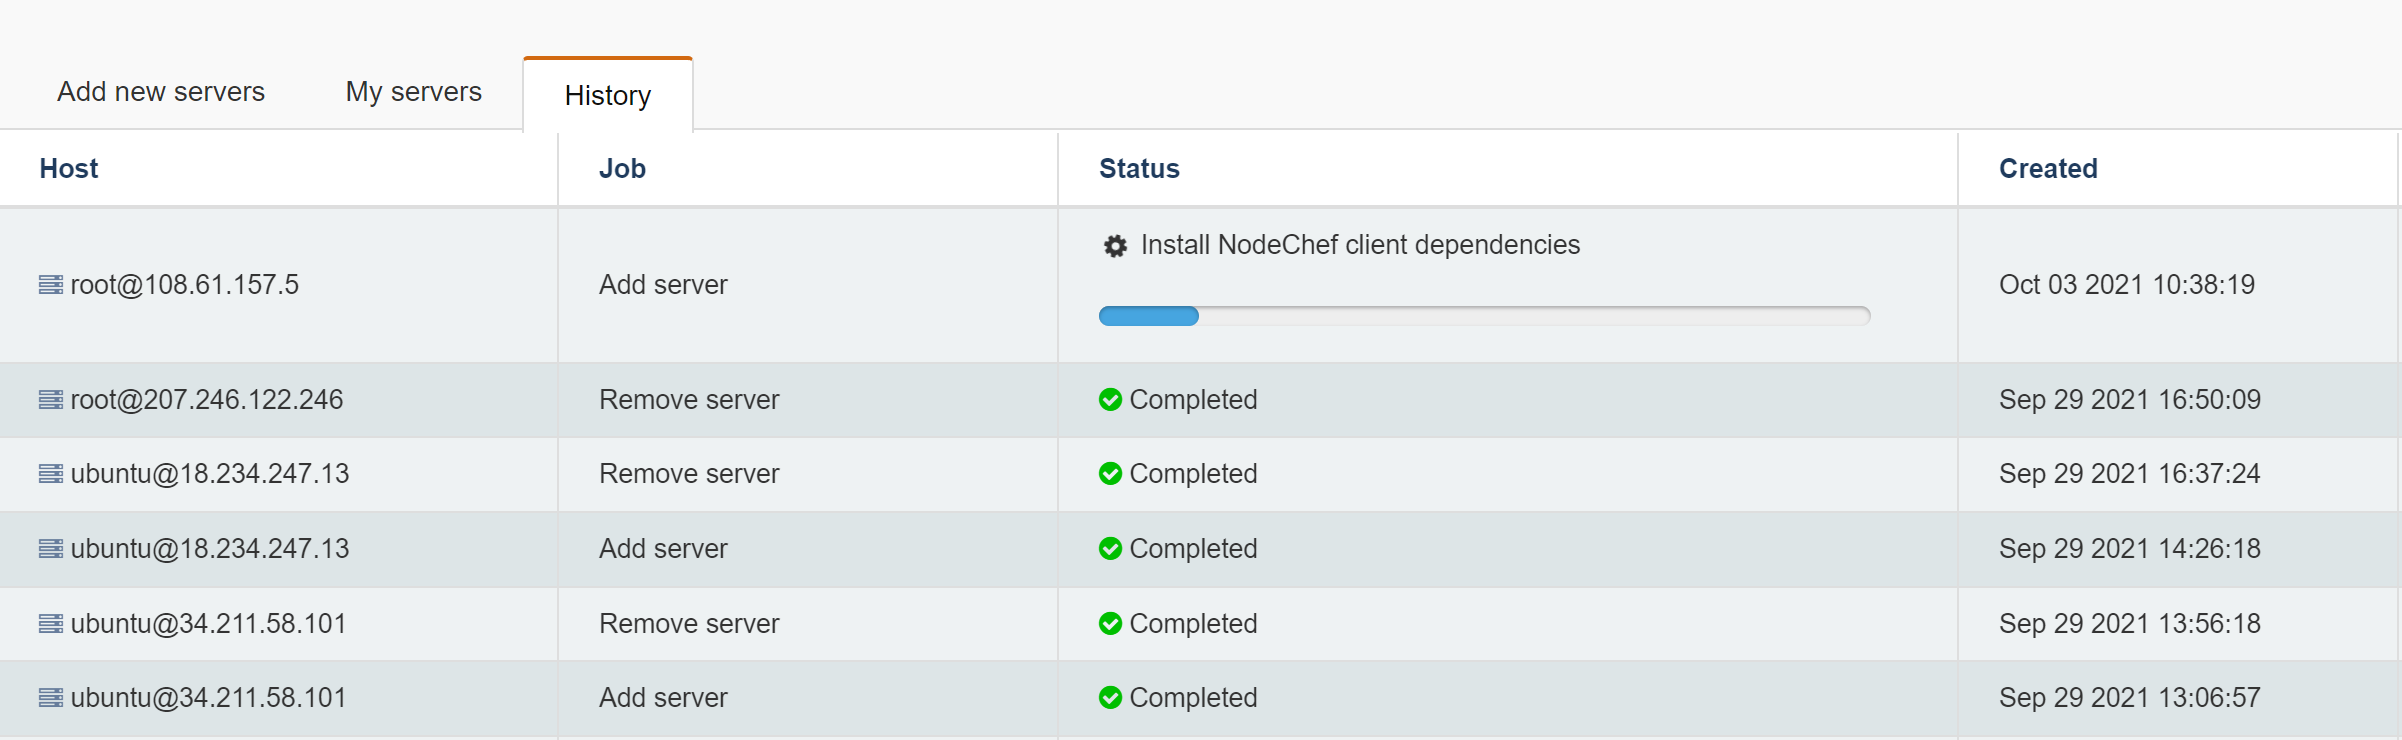The image size is (2402, 740).
Task: Select ubuntu@18.234.247.13 in the 14:26:18 row
Action: click(x=210, y=549)
